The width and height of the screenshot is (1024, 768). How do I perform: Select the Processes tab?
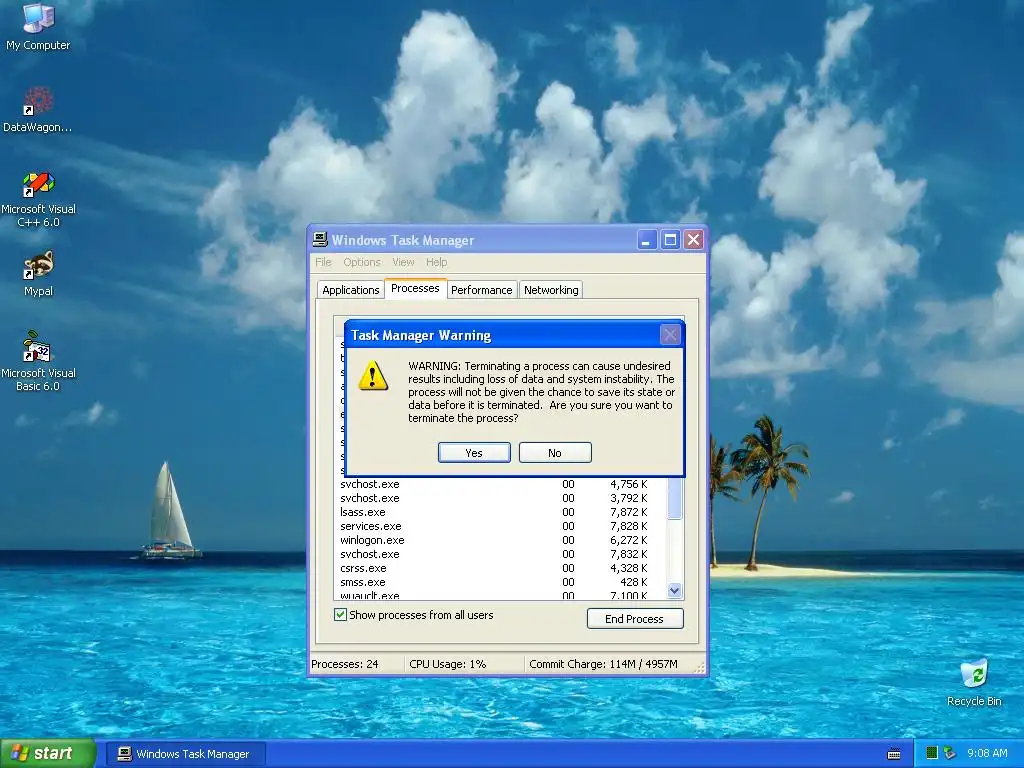pyautogui.click(x=415, y=289)
